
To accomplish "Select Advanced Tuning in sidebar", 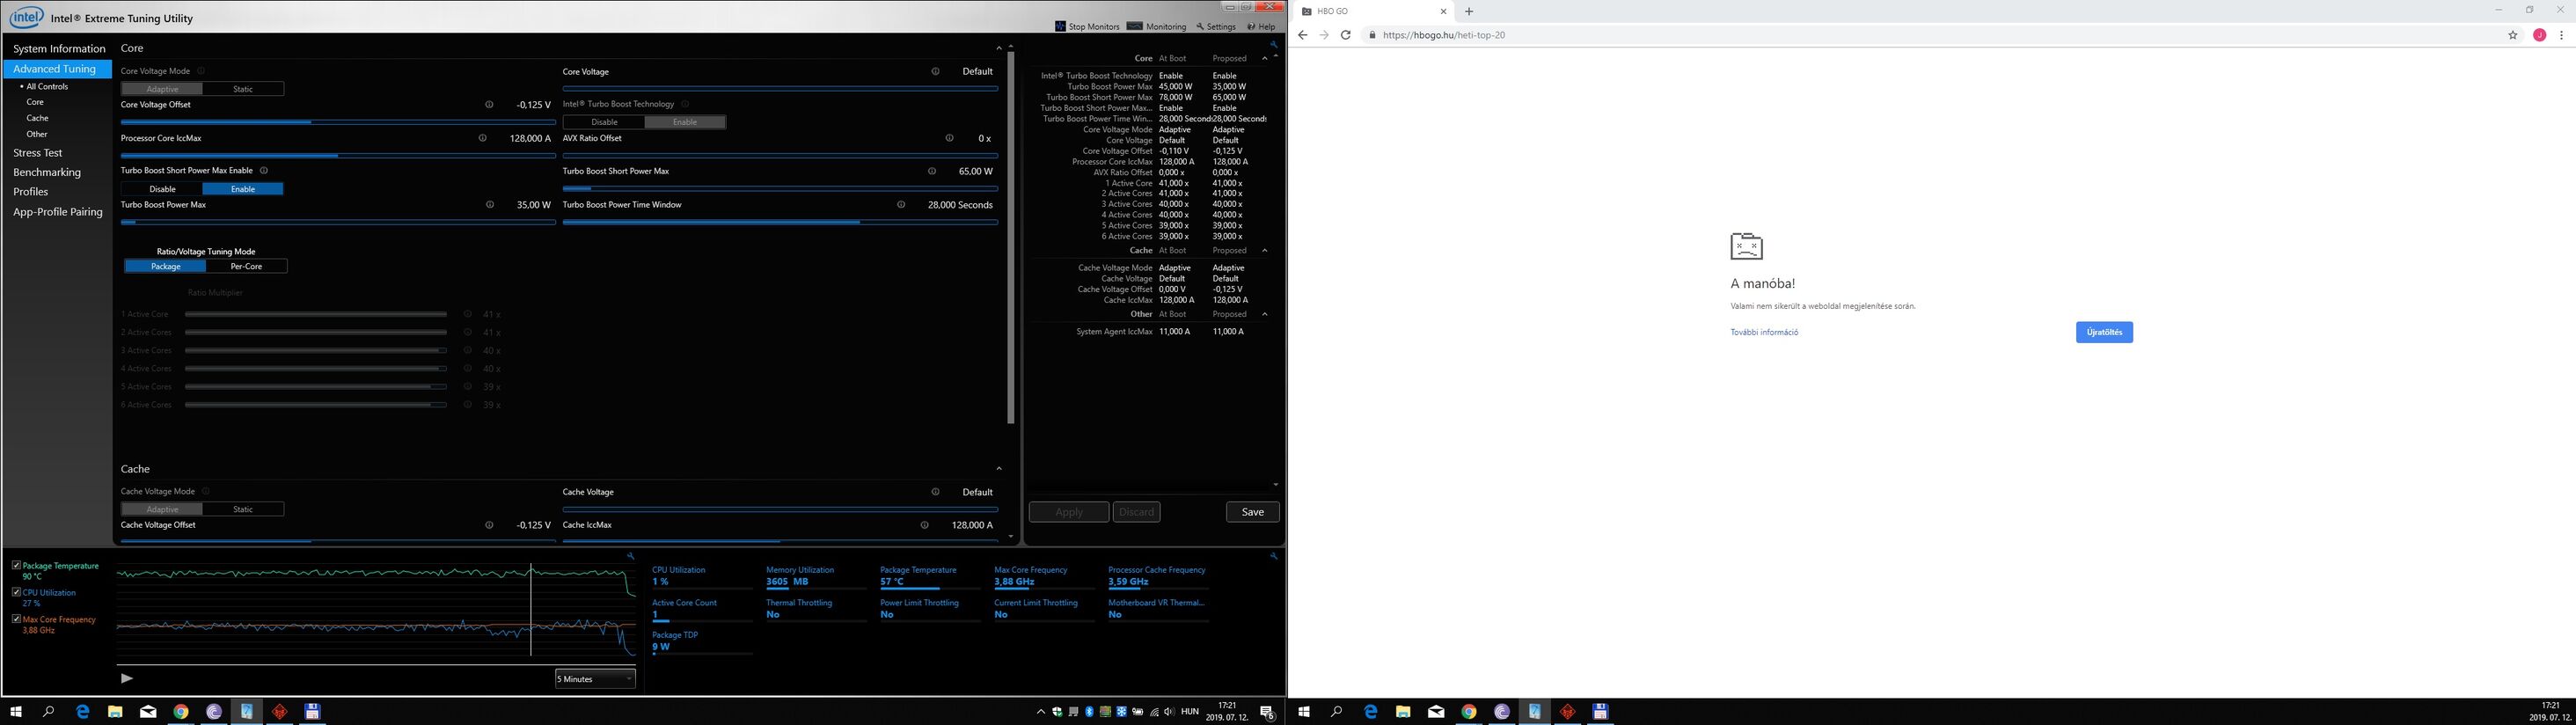I will tap(57, 69).
